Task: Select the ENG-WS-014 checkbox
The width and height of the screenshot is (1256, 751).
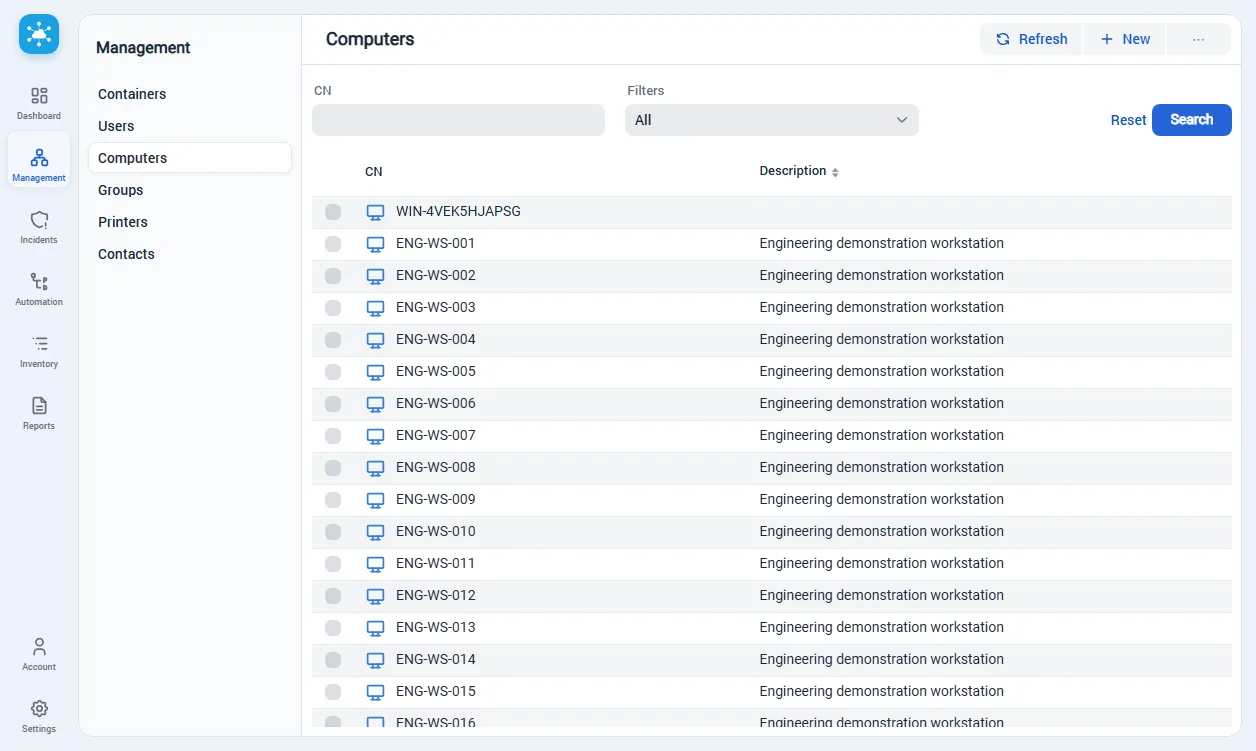Action: point(333,660)
